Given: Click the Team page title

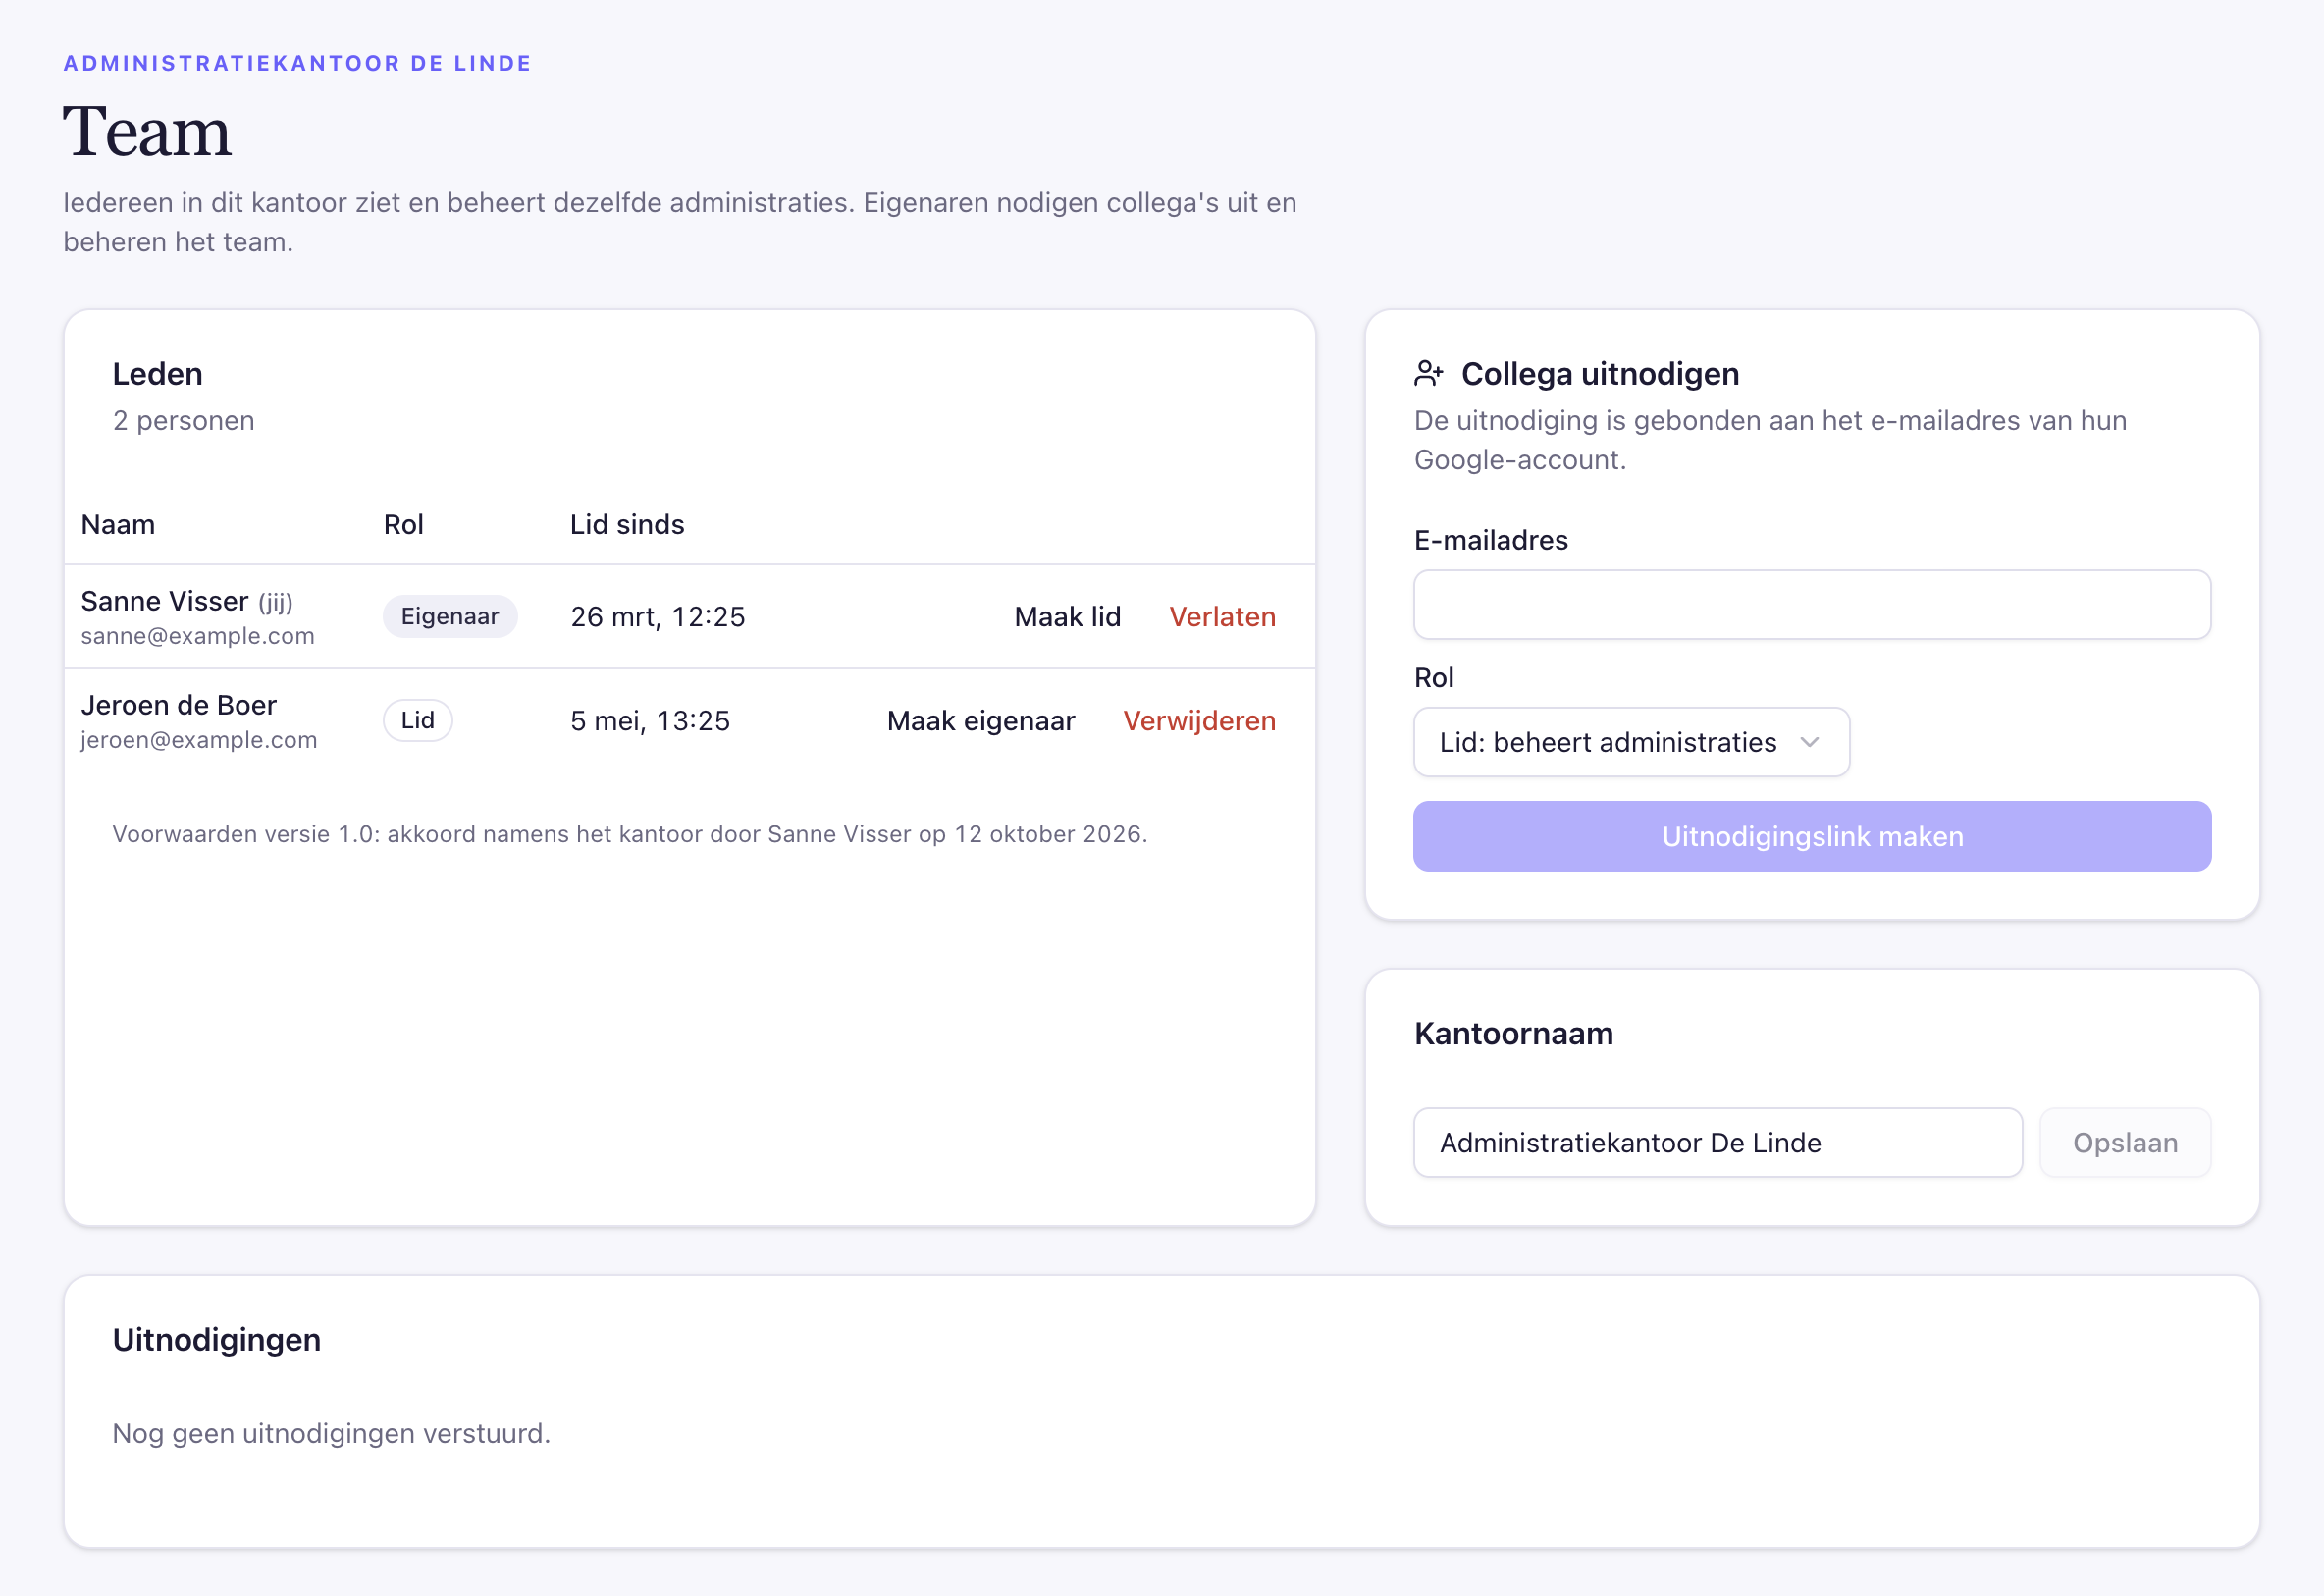Looking at the screenshot, I should (147, 132).
